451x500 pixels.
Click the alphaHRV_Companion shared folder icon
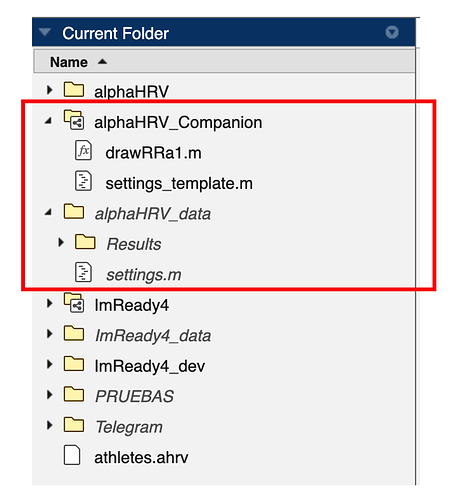(x=74, y=120)
